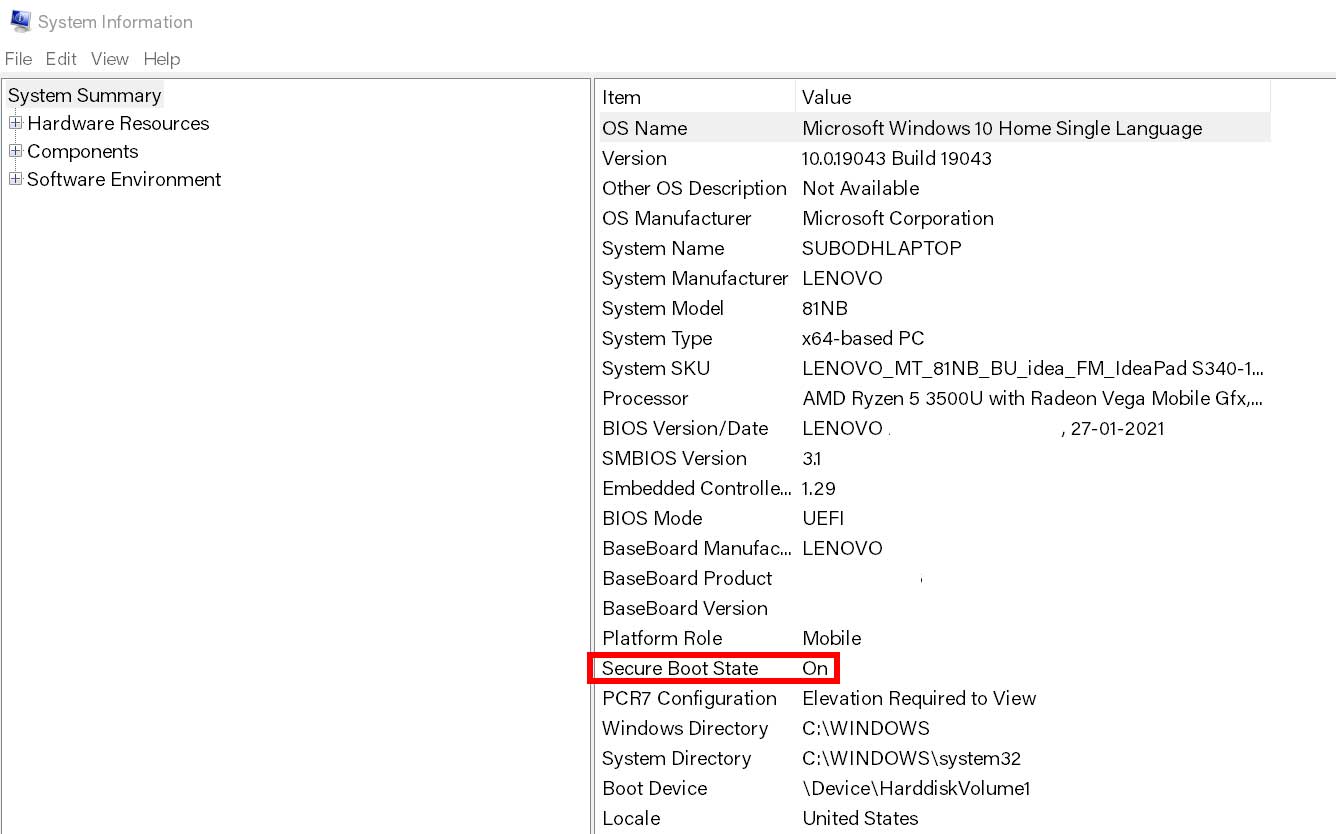Viewport: 1336px width, 834px height.
Task: Click the 10.0.19043 Build 19043 value
Action: [897, 158]
